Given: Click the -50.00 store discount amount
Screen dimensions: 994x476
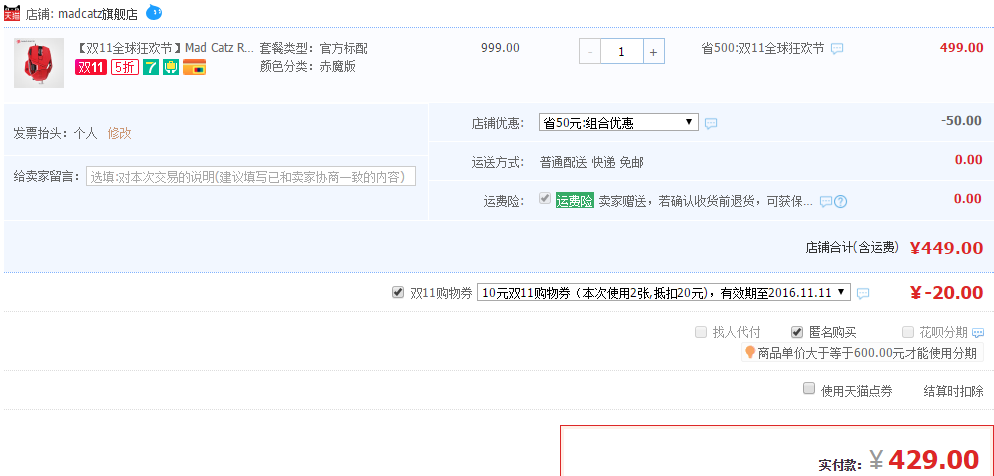Looking at the screenshot, I should coord(961,120).
